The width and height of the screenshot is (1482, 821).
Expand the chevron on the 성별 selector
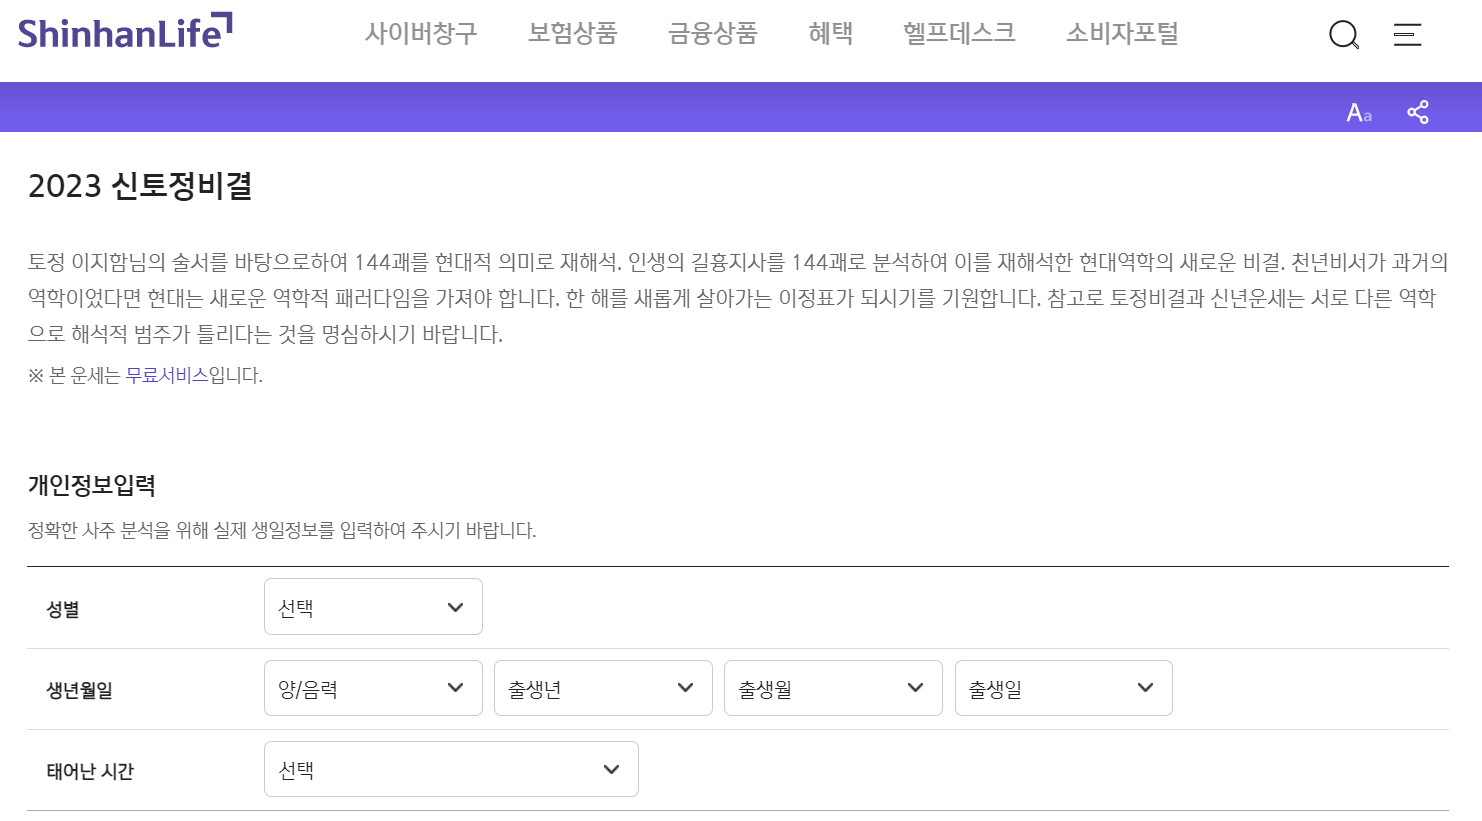(456, 607)
